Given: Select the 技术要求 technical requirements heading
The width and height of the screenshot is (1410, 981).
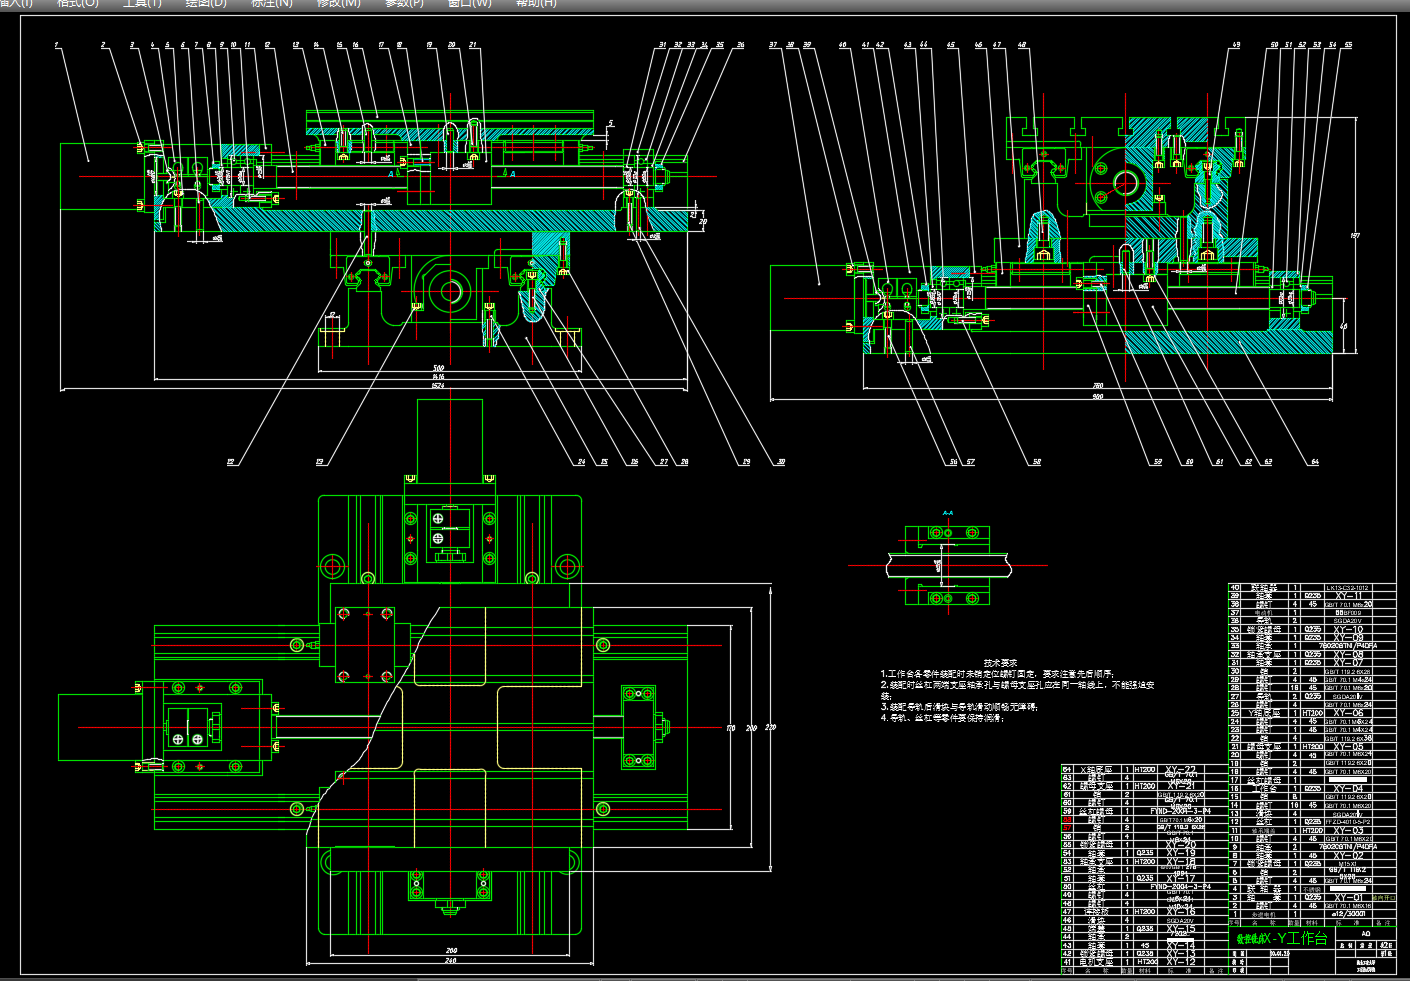Looking at the screenshot, I should pyautogui.click(x=999, y=663).
